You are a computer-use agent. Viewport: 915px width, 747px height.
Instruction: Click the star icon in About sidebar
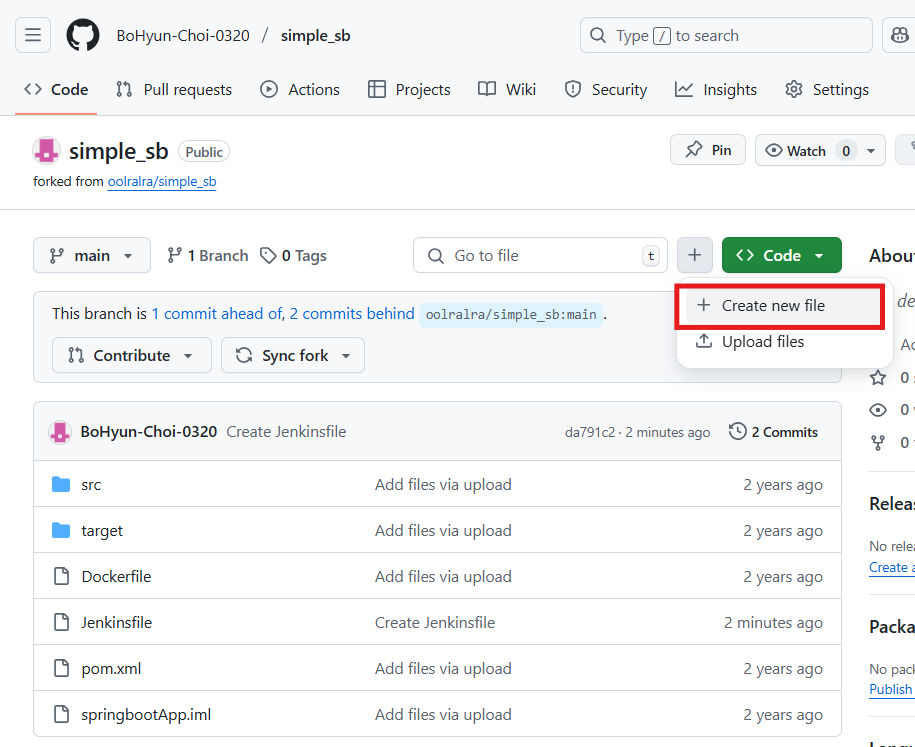[878, 378]
